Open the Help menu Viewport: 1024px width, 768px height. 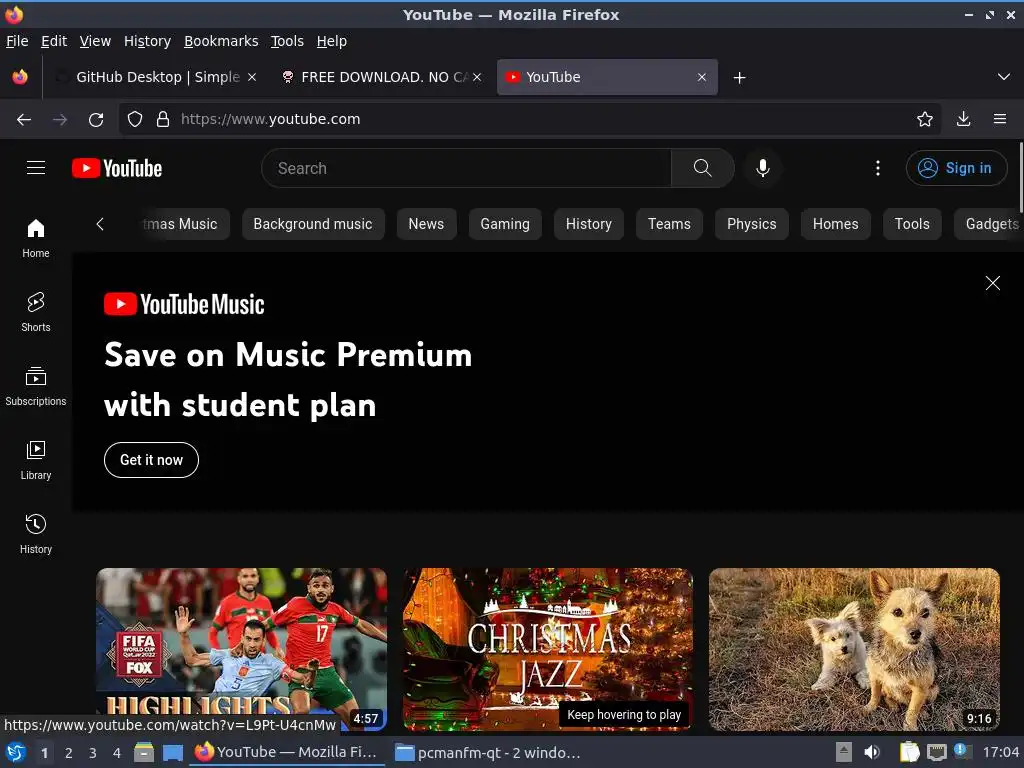pos(332,41)
